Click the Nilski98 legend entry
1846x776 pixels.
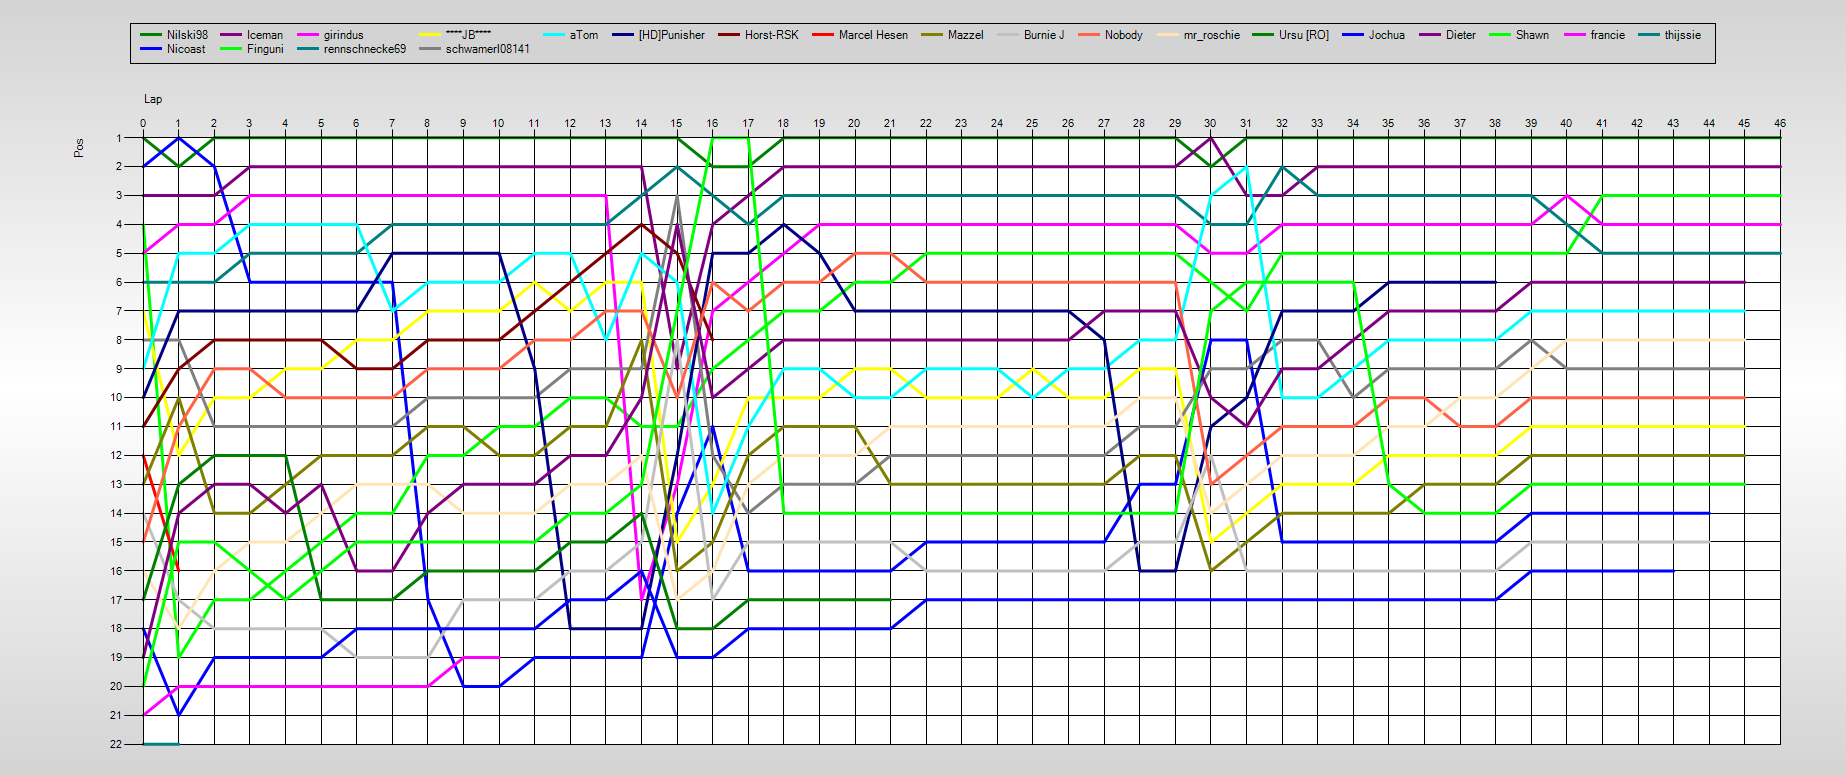187,35
